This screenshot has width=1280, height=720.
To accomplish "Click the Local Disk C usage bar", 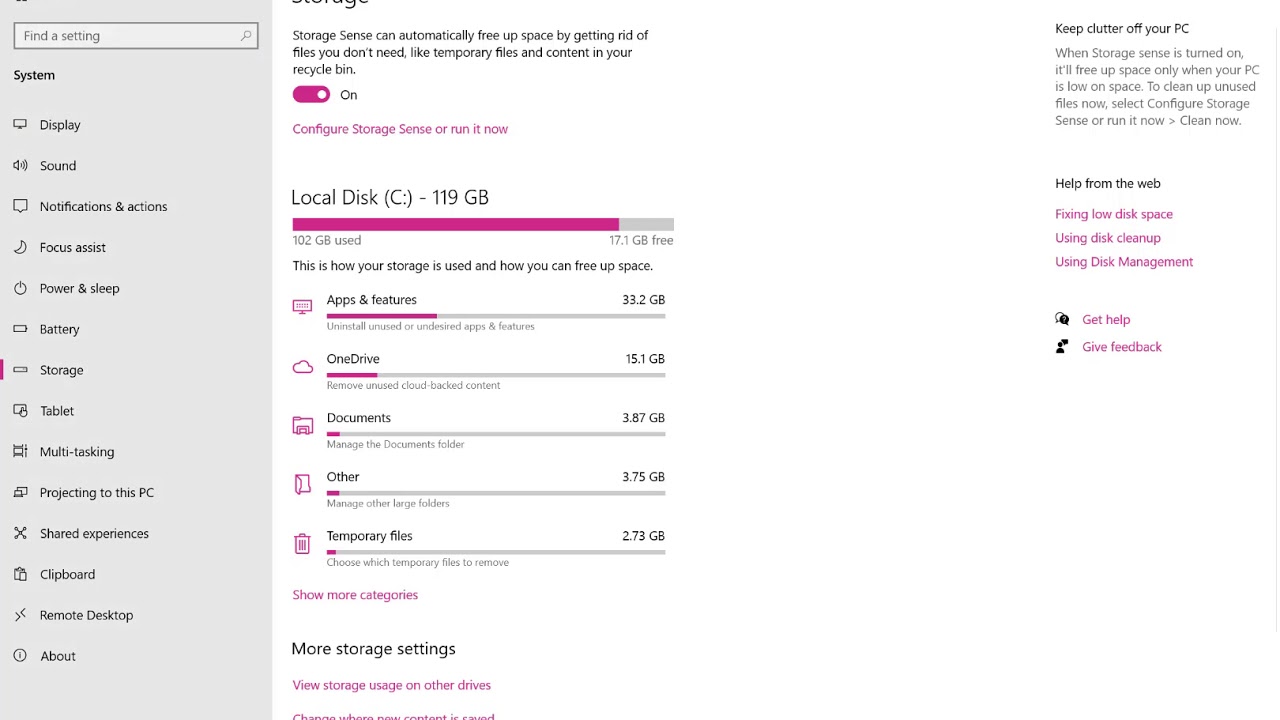I will click(483, 224).
